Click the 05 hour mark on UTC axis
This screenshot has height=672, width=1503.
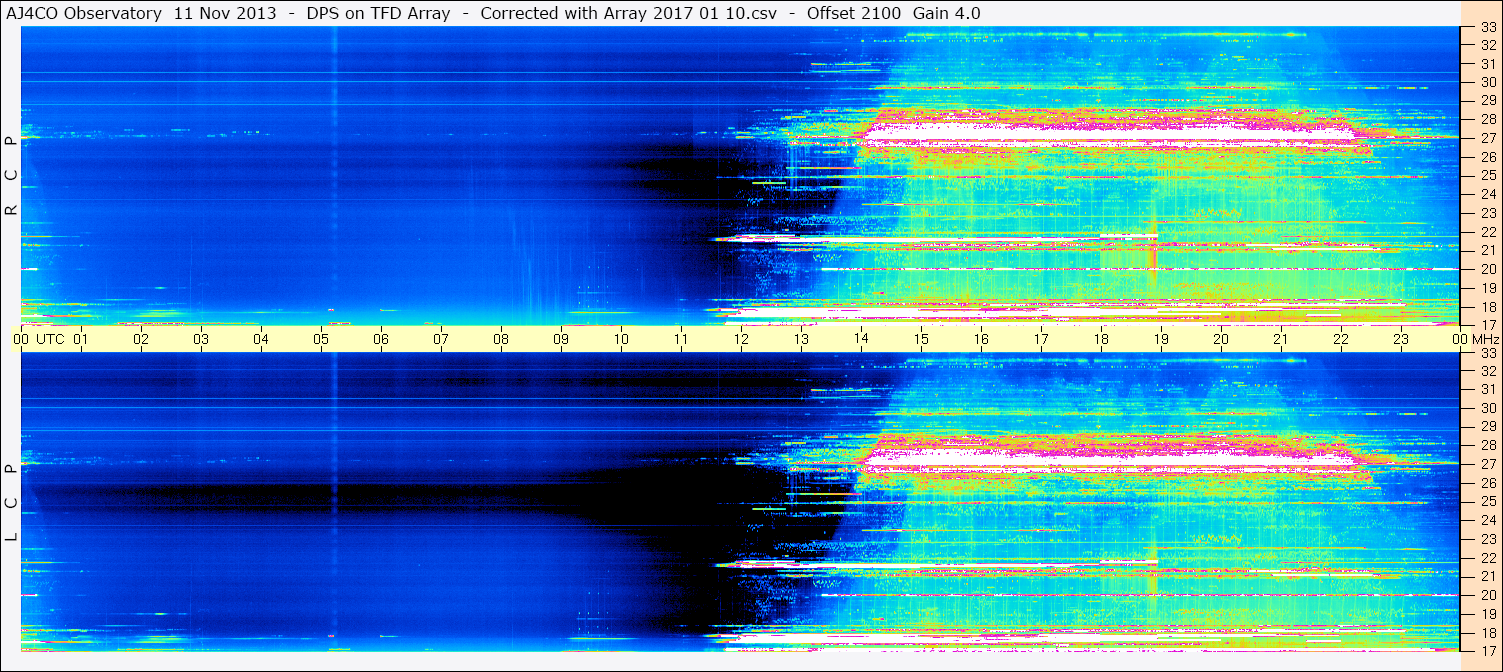click(321, 339)
